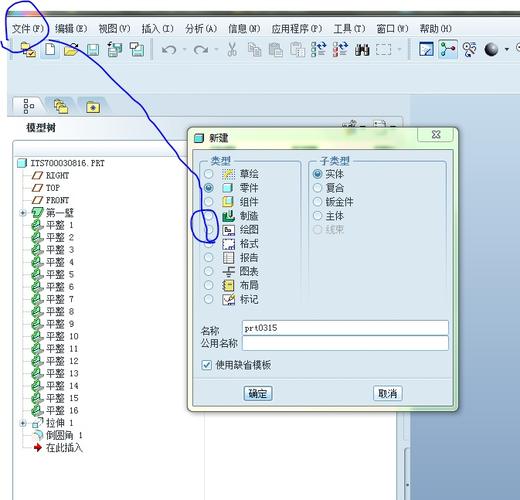The height and width of the screenshot is (500, 520).
Task: Click the Copy icon
Action: pyautogui.click(x=254, y=50)
